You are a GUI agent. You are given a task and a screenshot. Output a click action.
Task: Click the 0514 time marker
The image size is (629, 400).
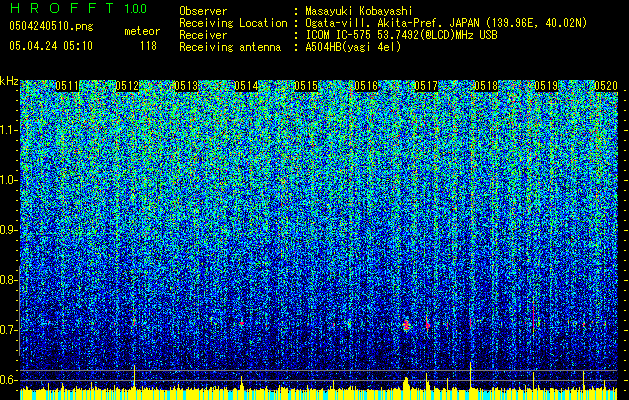tap(246, 86)
